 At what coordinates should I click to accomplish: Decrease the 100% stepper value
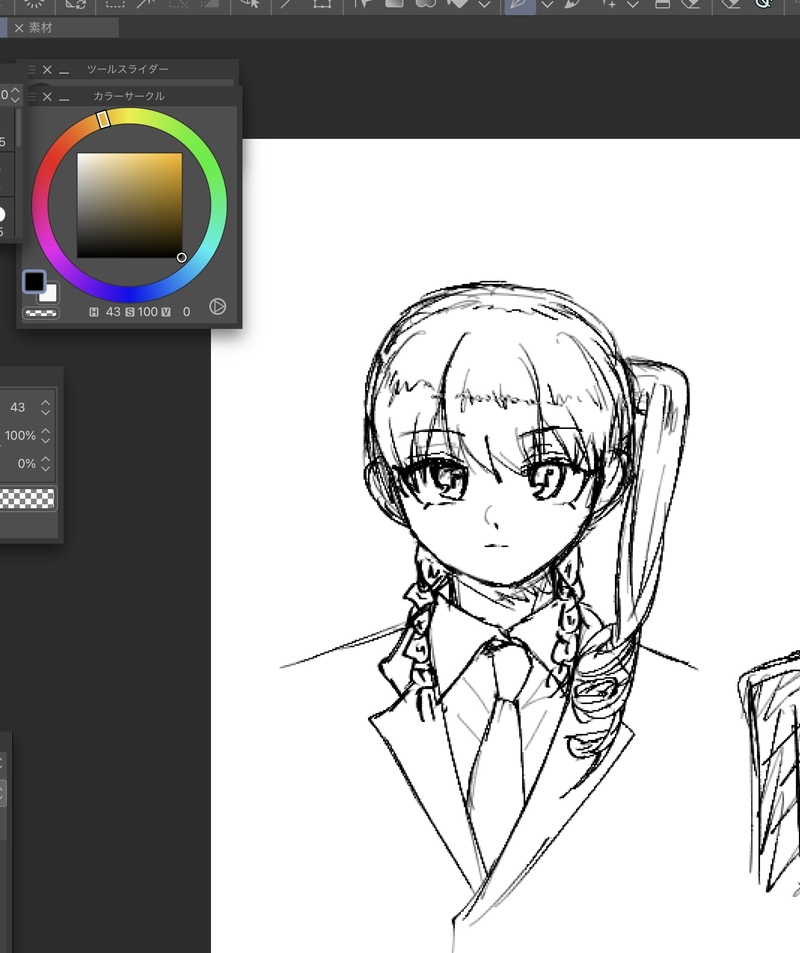(x=46, y=441)
